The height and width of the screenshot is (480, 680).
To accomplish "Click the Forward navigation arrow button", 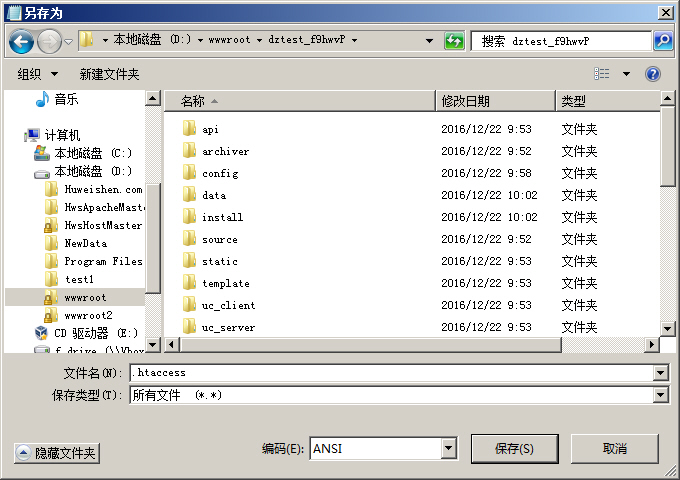I will [x=49, y=42].
